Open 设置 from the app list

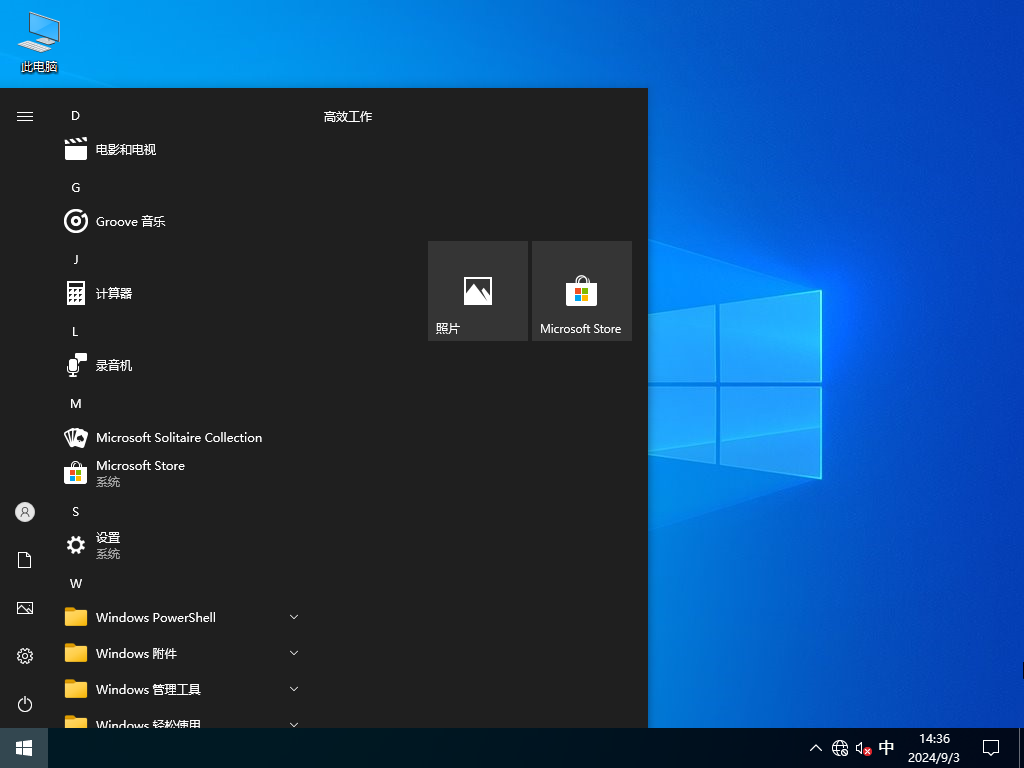[x=108, y=545]
